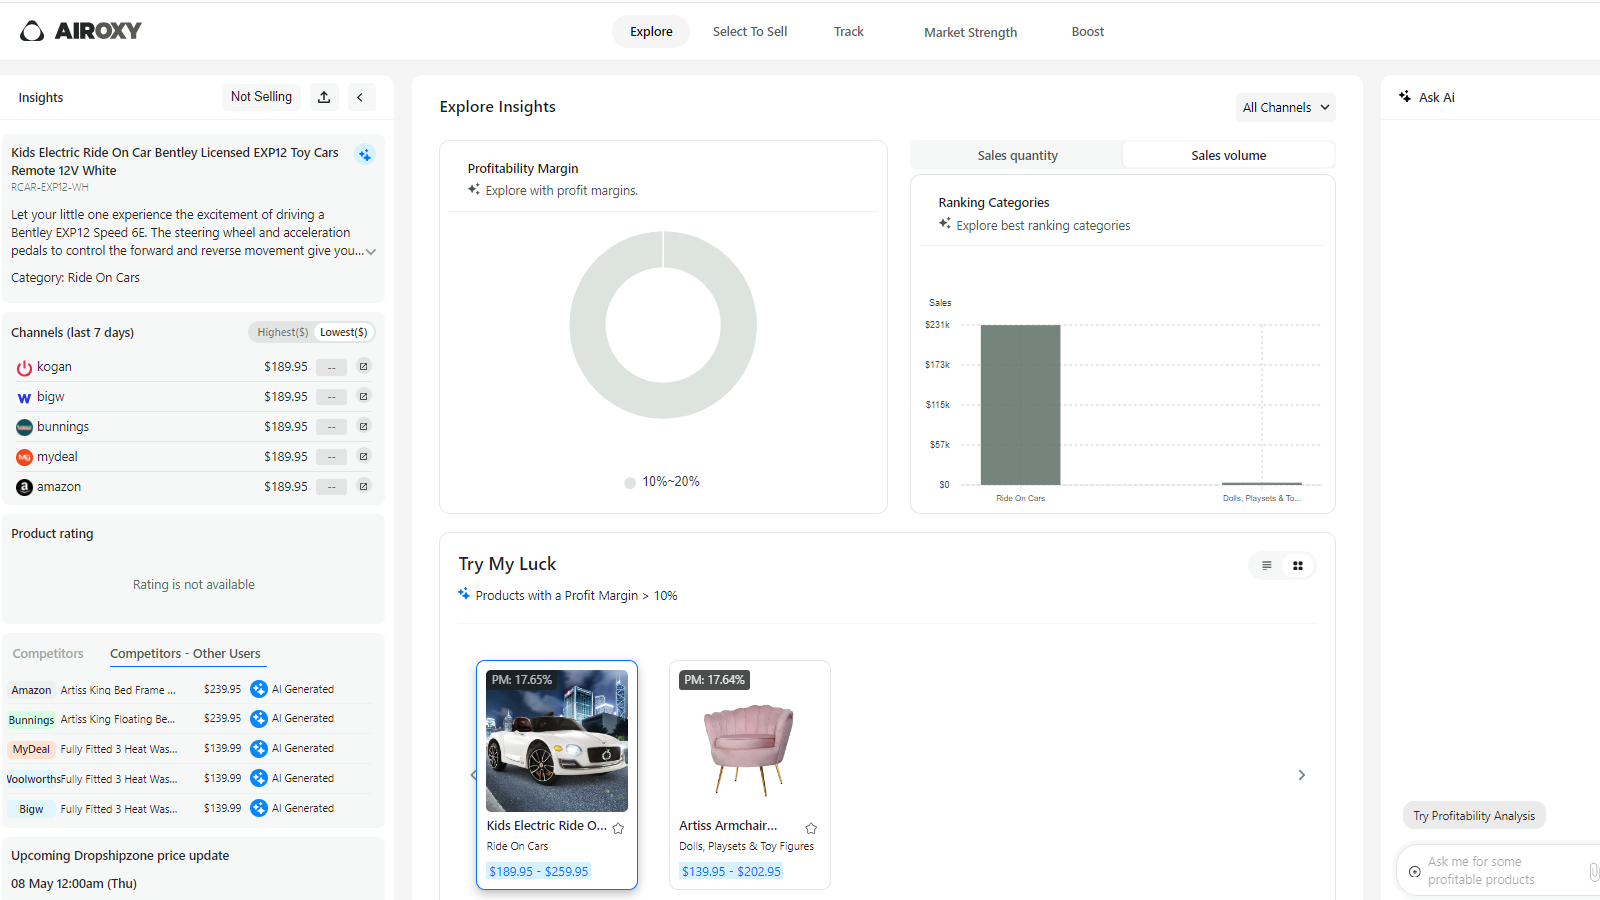Open amazon listing external link icon

364,487
